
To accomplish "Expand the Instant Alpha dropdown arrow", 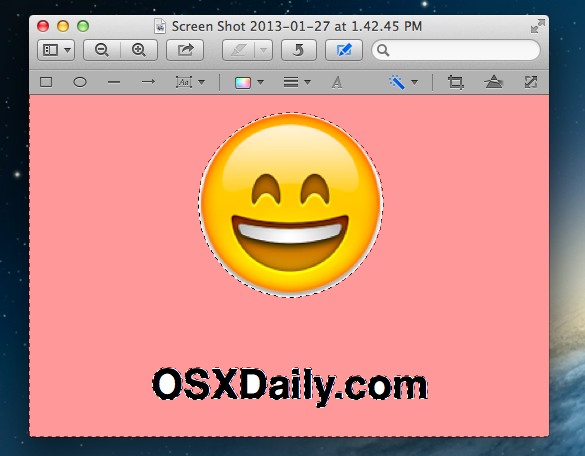I will pyautogui.click(x=414, y=82).
